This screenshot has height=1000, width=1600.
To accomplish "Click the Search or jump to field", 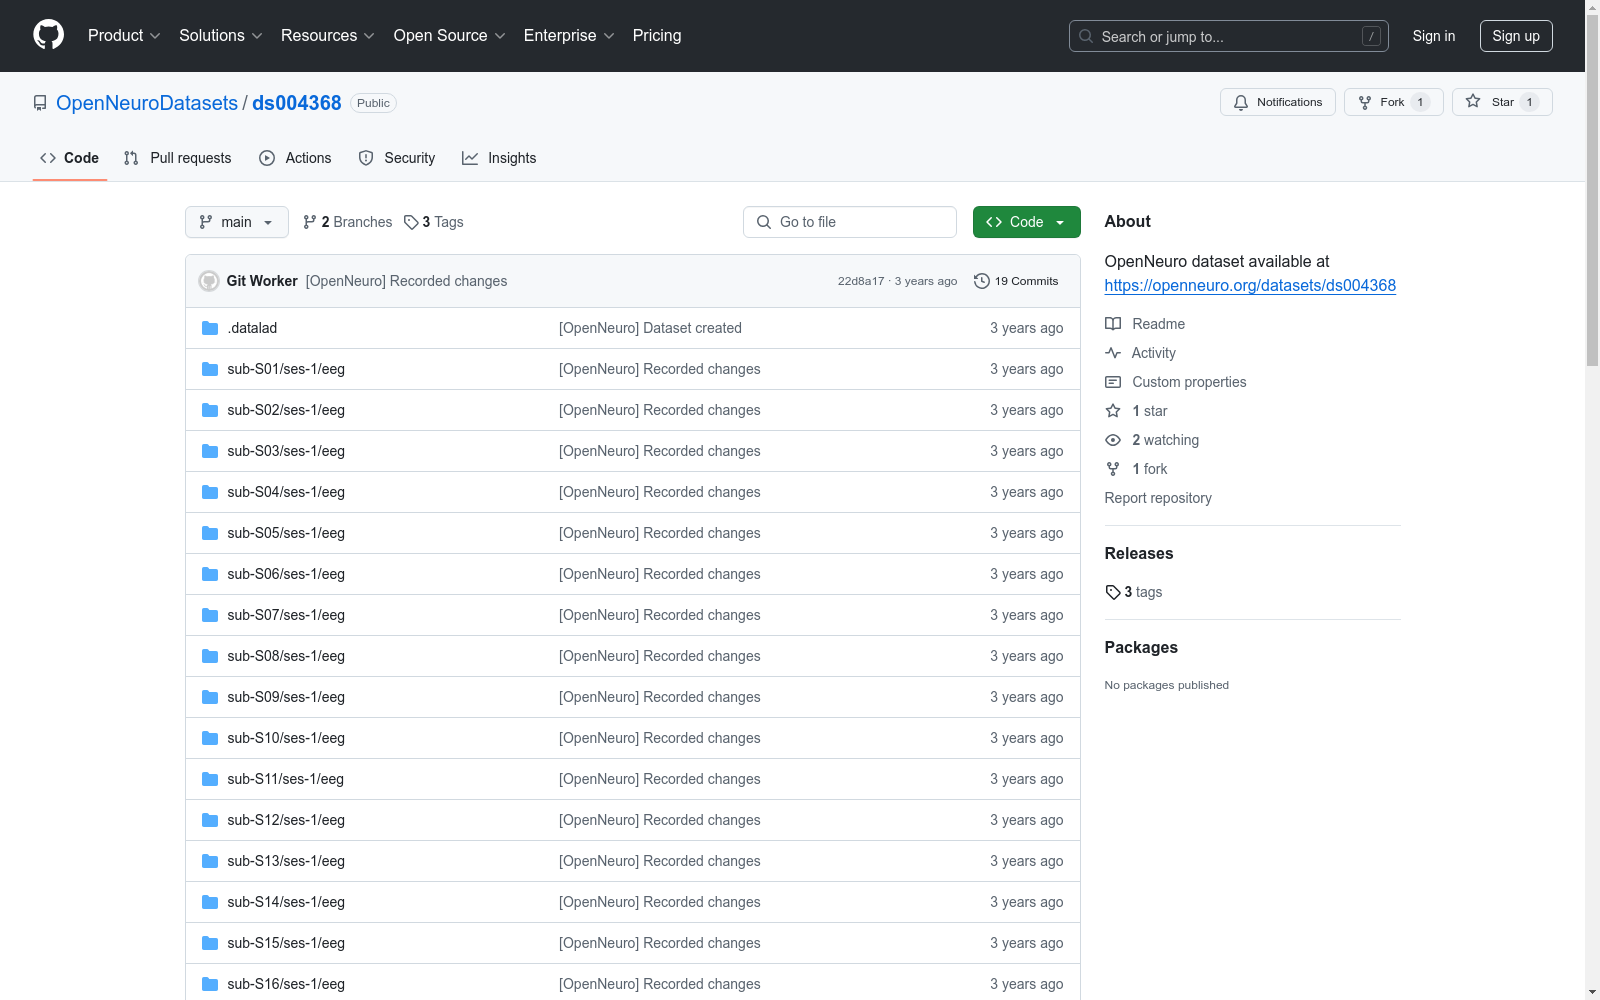I will pos(1229,36).
